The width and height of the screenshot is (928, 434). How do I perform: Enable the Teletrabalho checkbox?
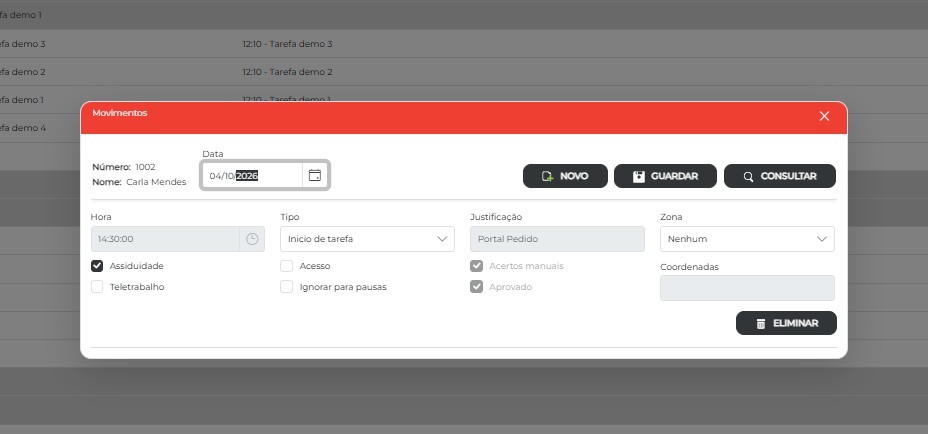97,287
